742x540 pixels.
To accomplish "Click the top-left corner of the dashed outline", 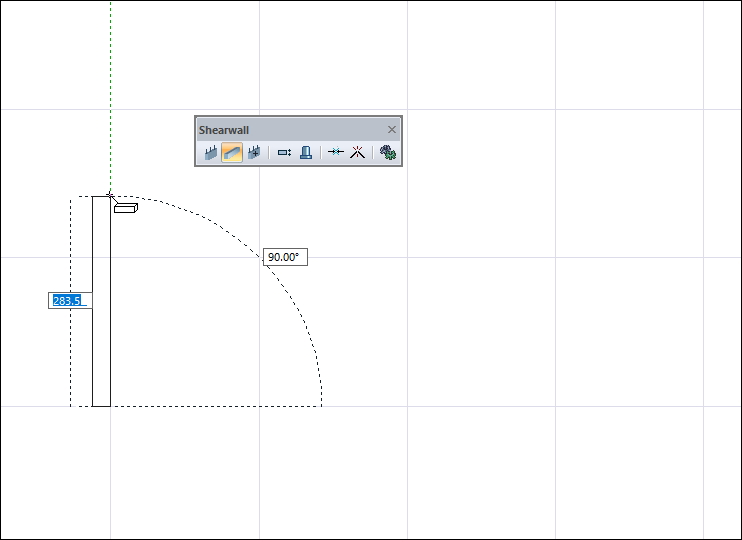I will point(71,197).
